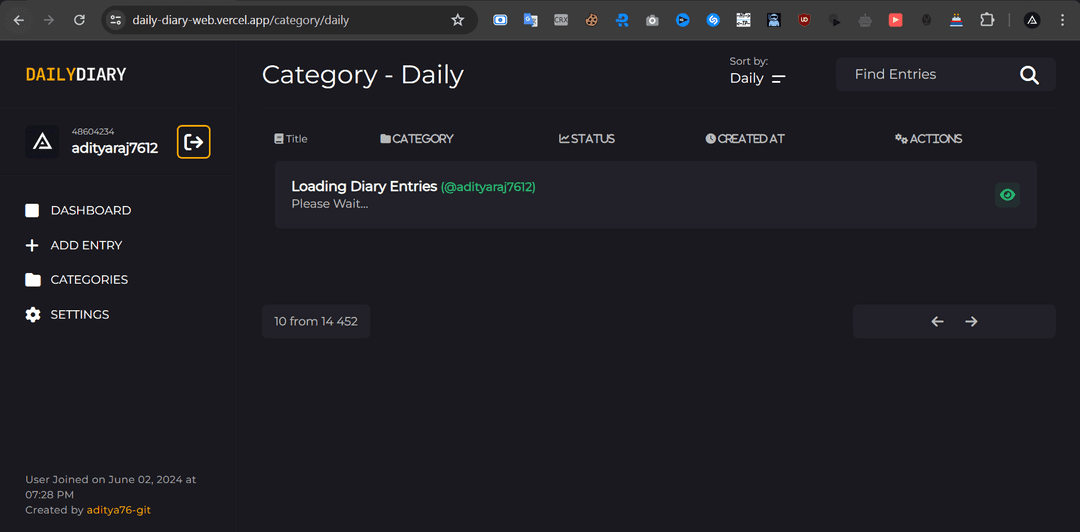Open the aditya76-git creator link

119,510
